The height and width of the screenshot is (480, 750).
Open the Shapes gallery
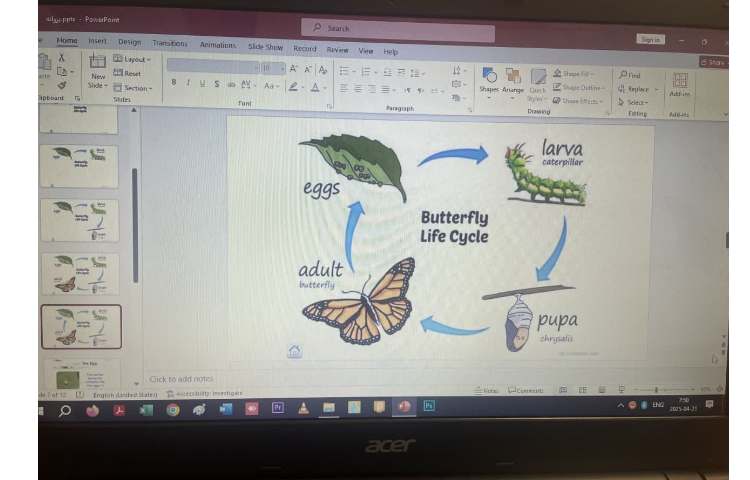(x=489, y=78)
